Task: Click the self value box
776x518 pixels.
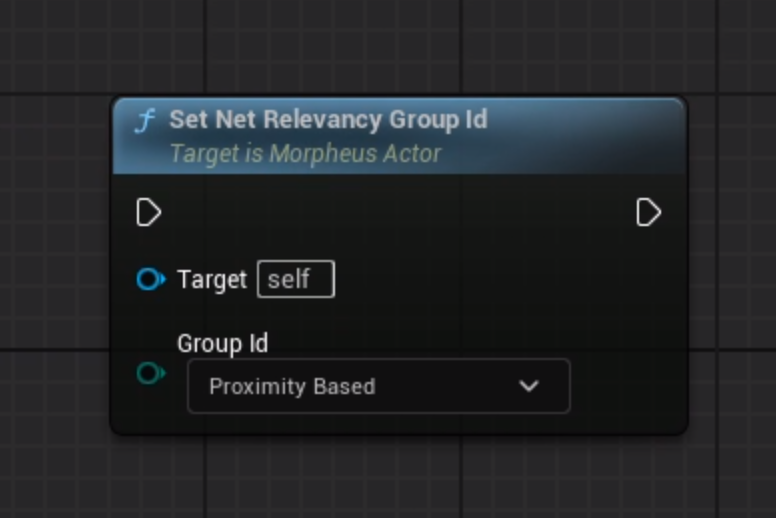Action: pos(295,279)
